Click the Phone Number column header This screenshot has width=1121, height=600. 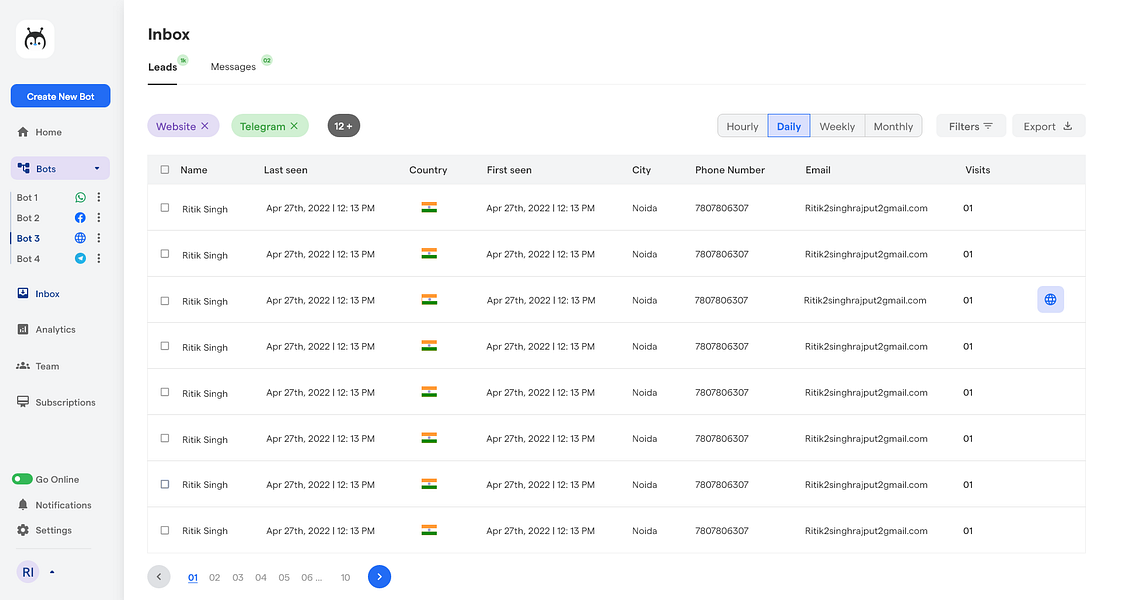coord(730,169)
